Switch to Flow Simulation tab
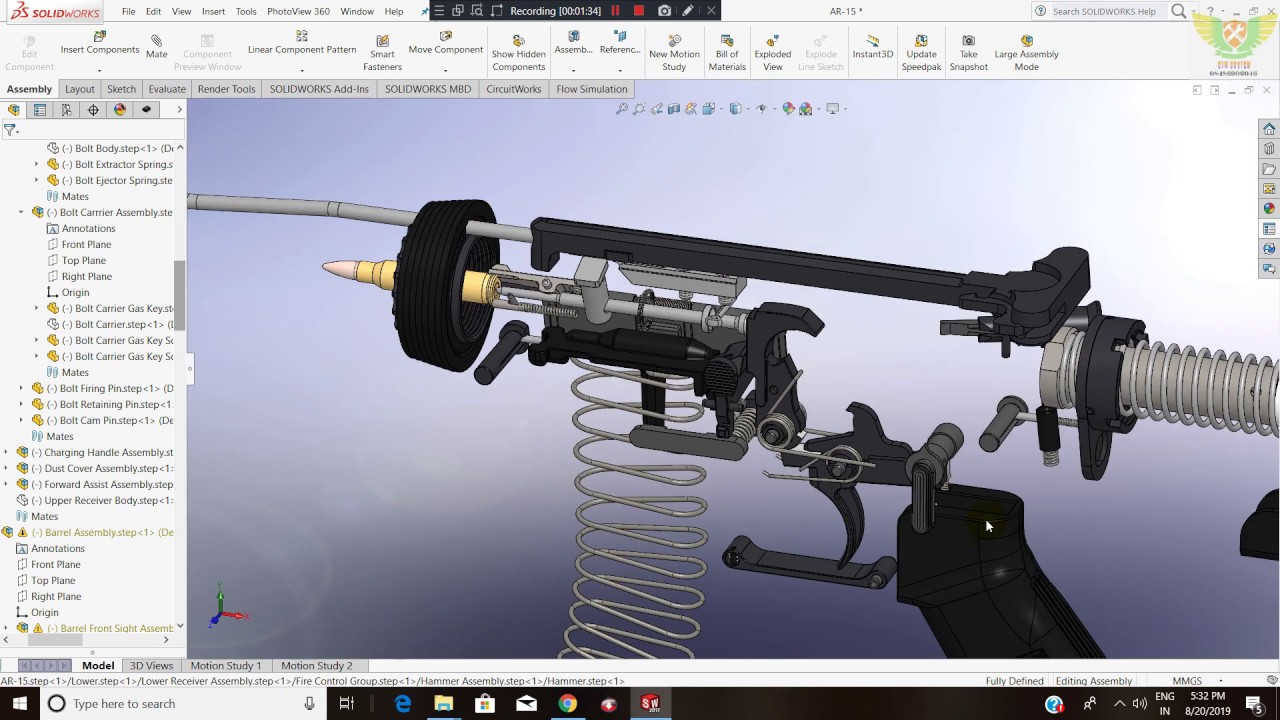Viewport: 1280px width, 720px height. pyautogui.click(x=592, y=89)
